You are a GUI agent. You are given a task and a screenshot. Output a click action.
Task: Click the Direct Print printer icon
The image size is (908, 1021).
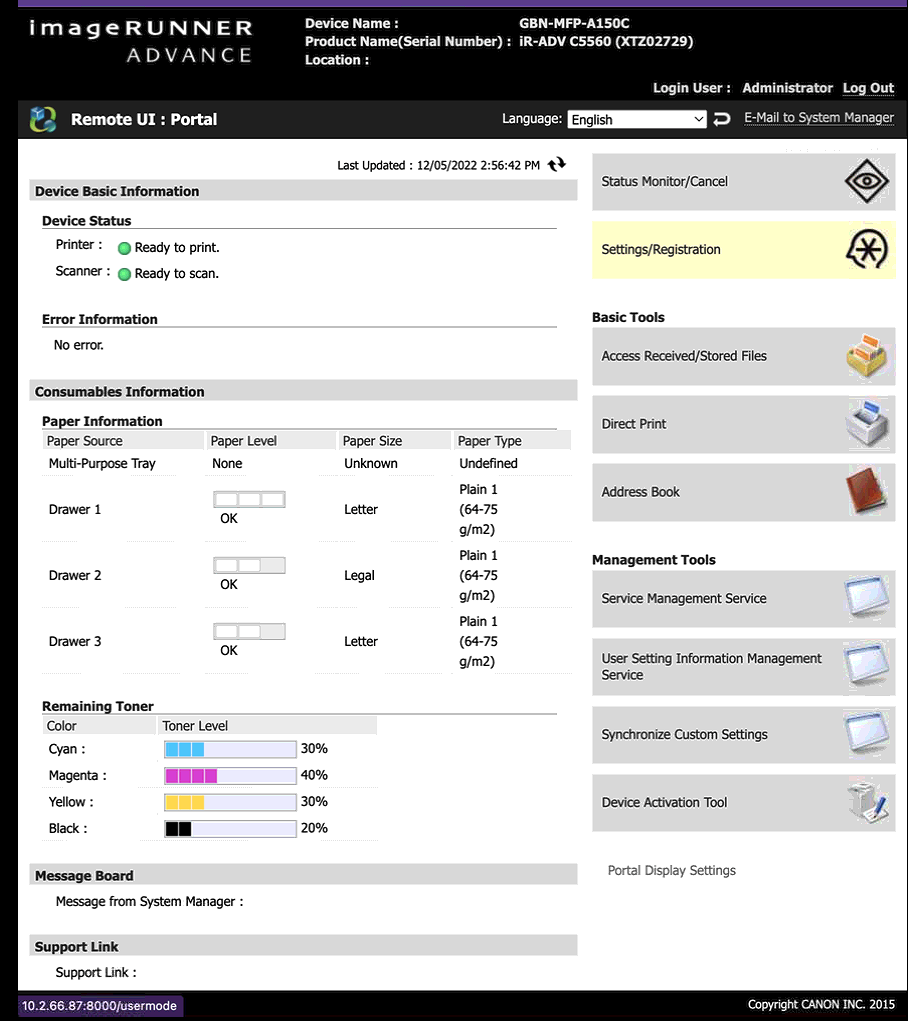point(867,423)
